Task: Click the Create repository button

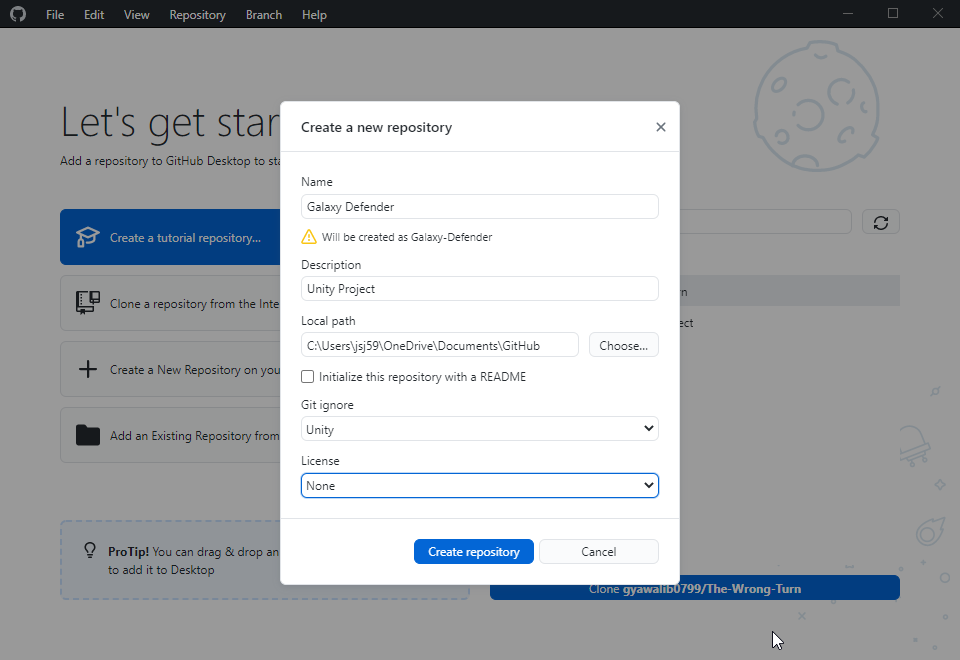Action: [x=473, y=551]
